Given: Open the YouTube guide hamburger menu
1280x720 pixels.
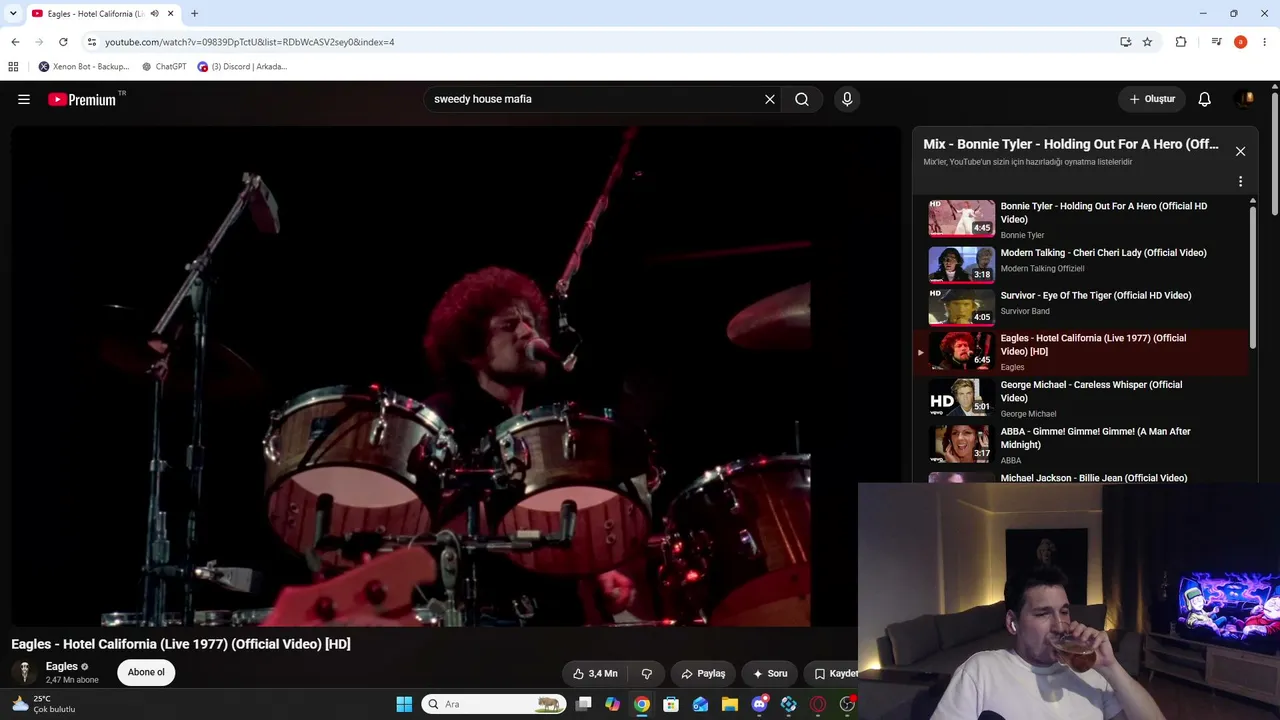Looking at the screenshot, I should pos(24,99).
